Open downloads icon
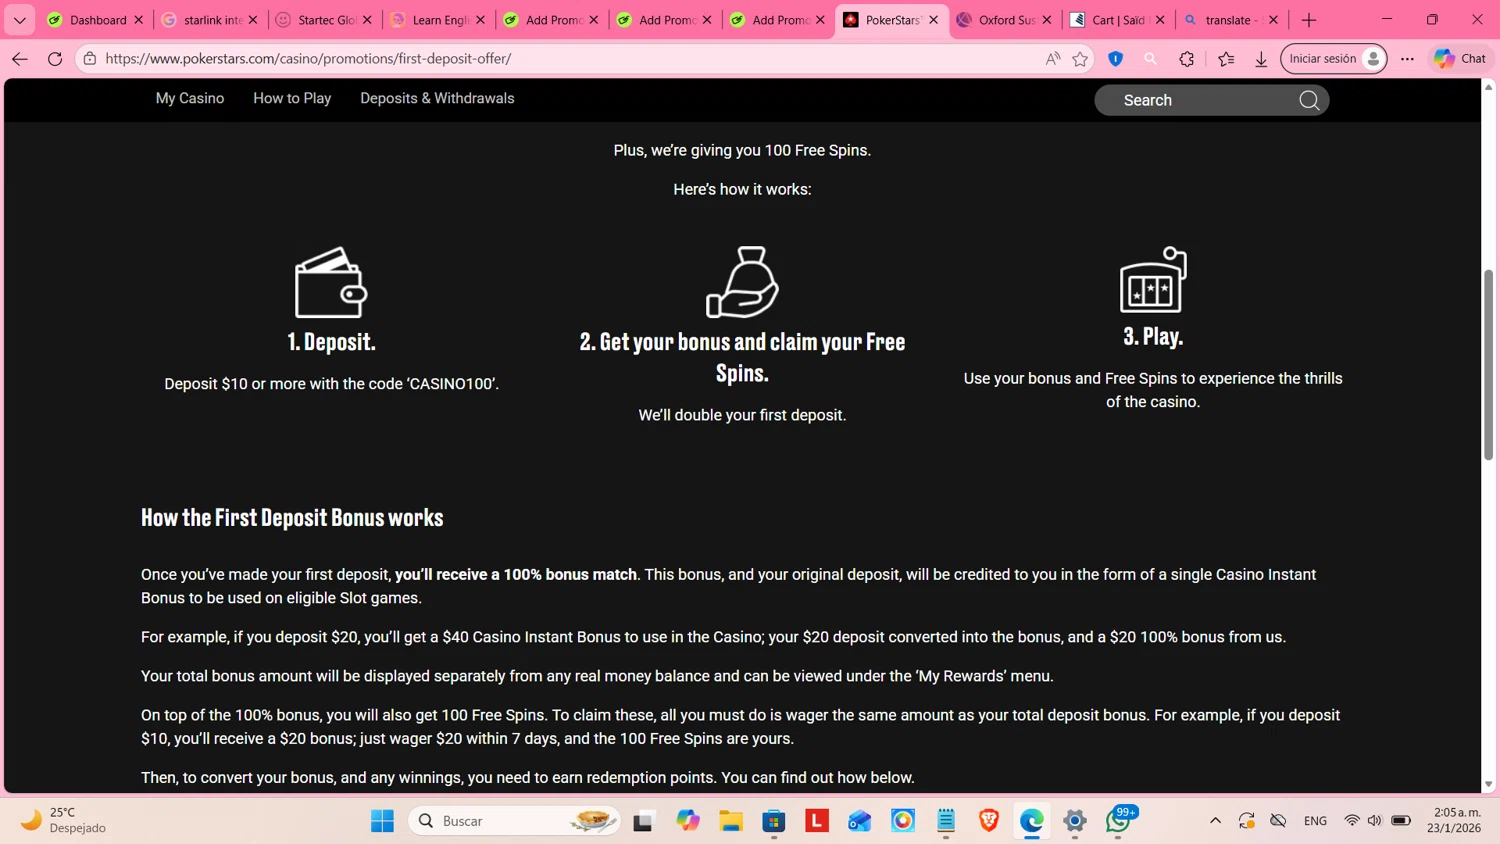 [x=1261, y=59]
